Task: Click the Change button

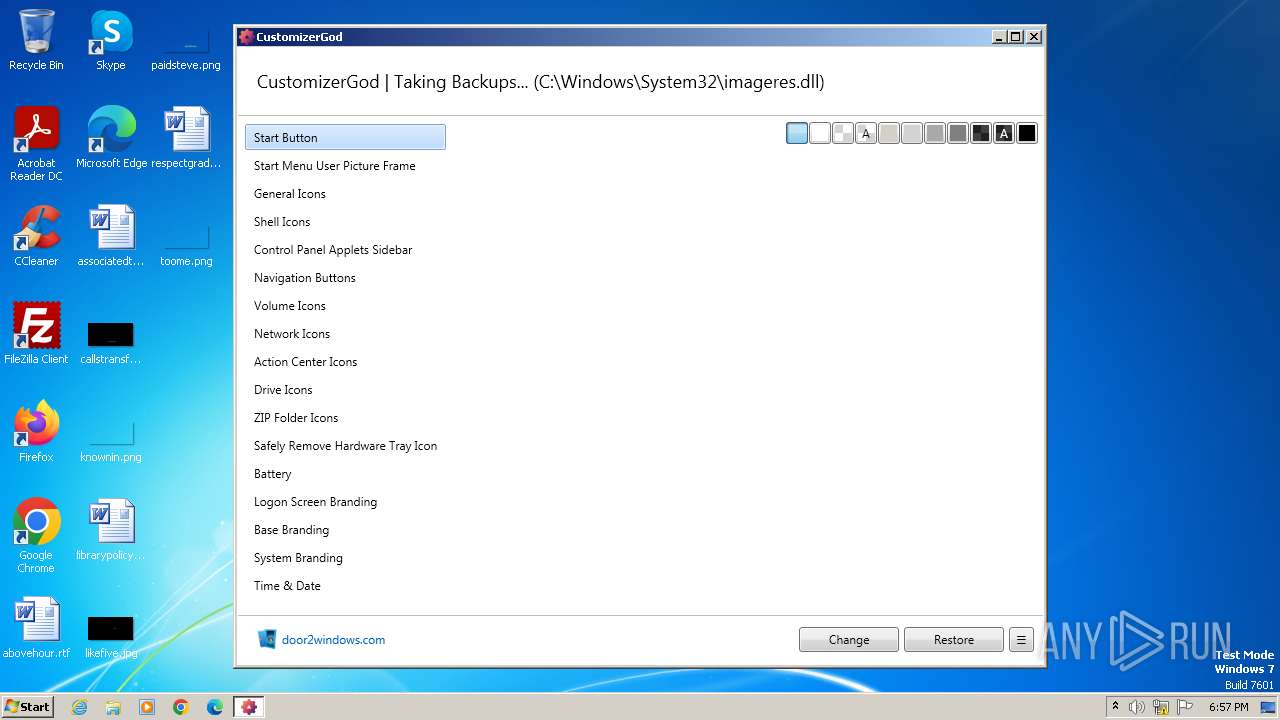Action: [849, 640]
